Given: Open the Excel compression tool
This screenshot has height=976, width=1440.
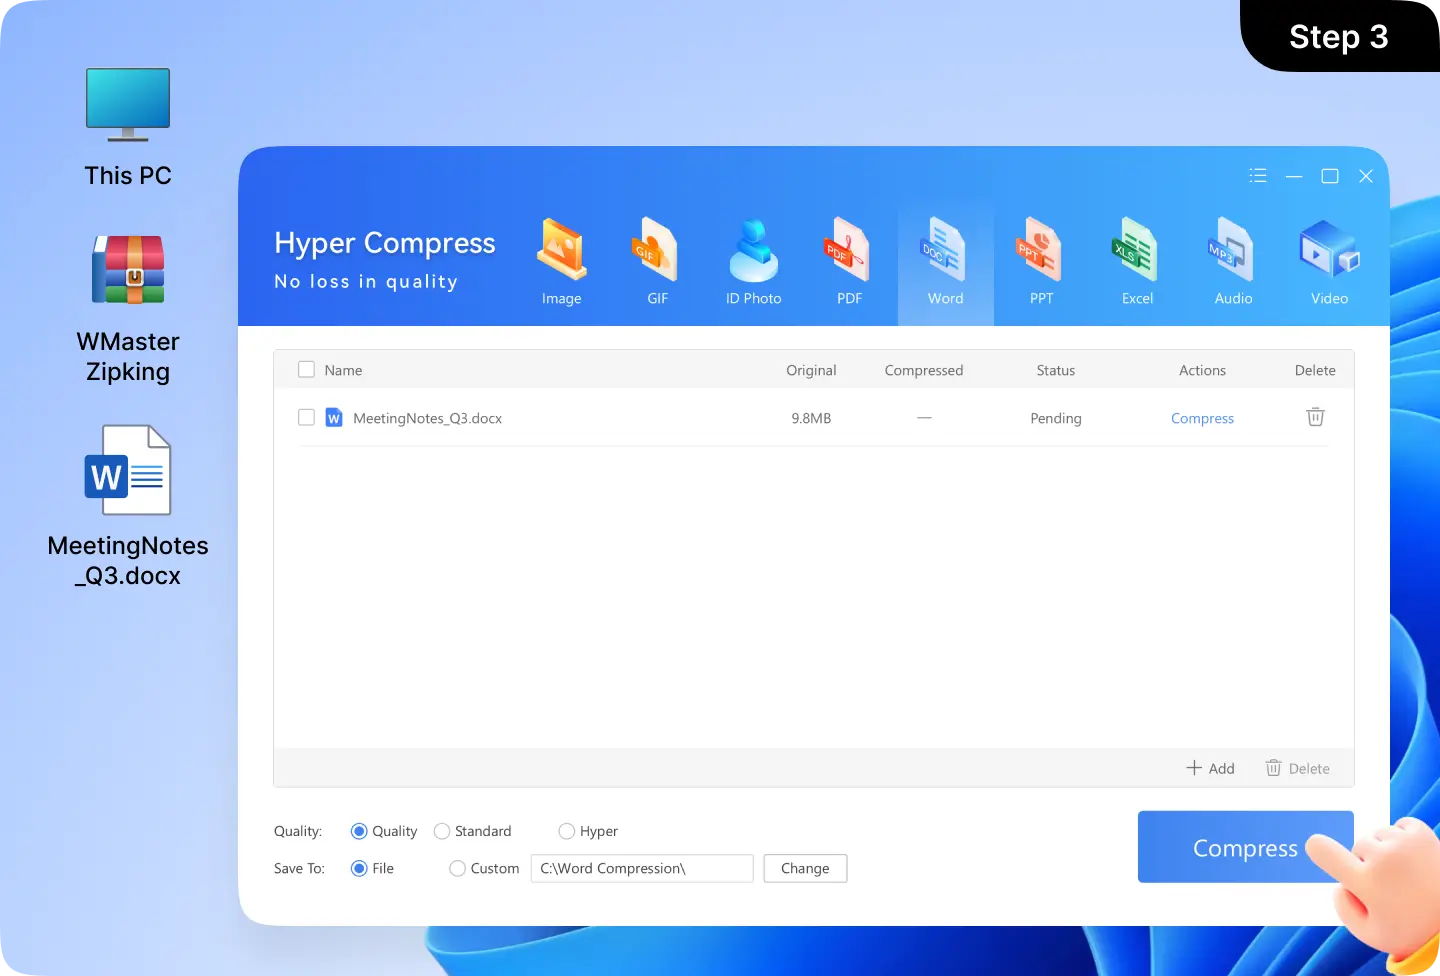Looking at the screenshot, I should click(1137, 262).
